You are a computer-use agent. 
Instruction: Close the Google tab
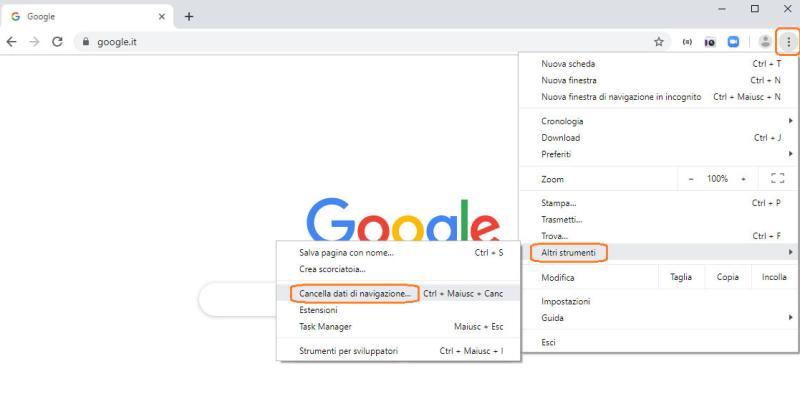162,16
